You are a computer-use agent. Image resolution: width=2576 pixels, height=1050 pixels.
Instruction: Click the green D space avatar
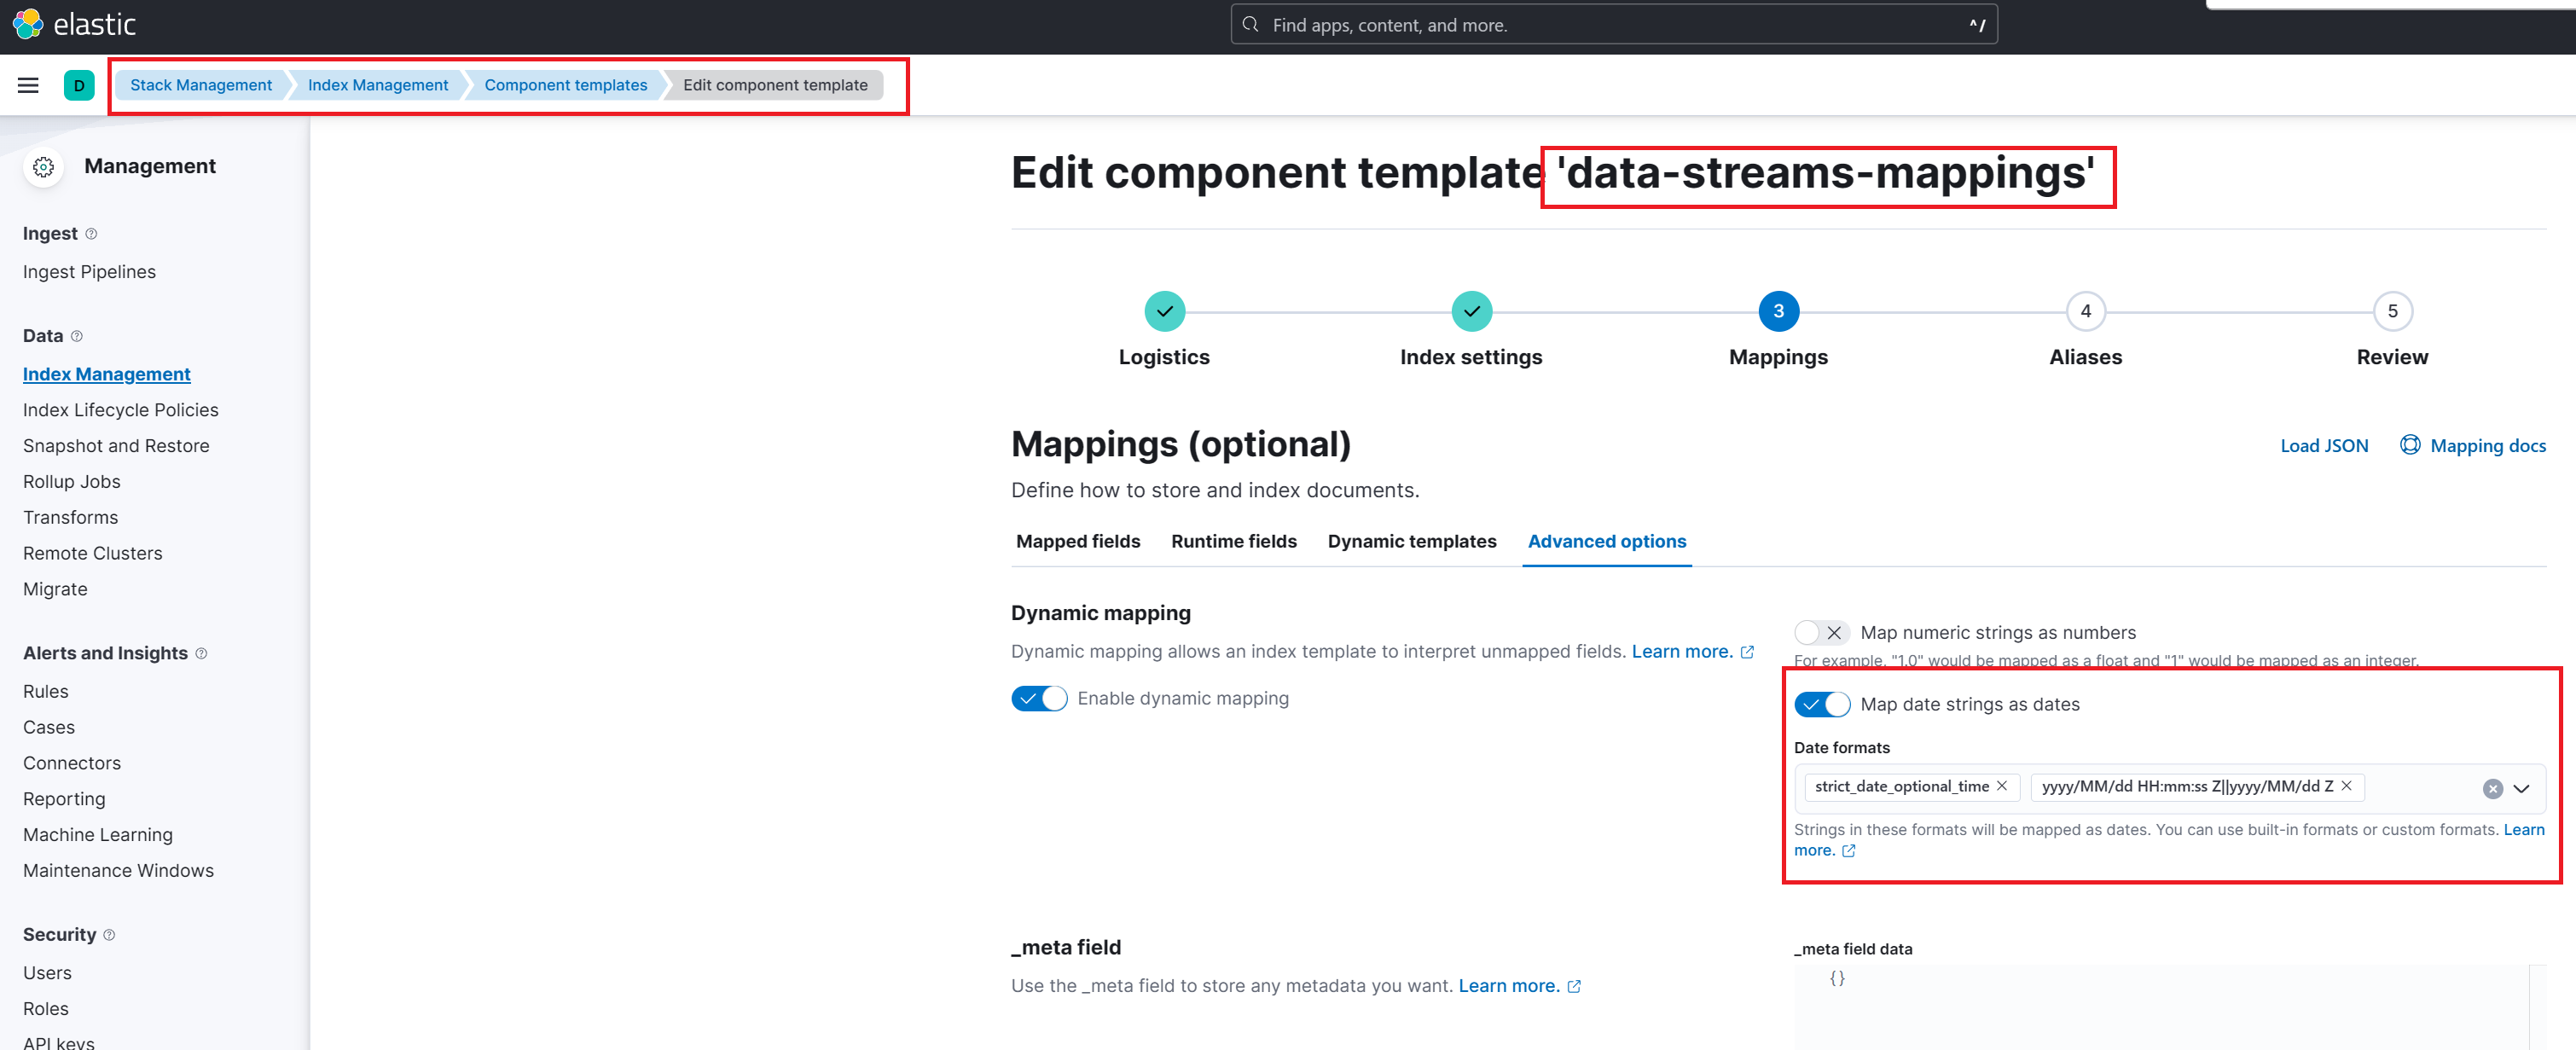click(x=79, y=85)
